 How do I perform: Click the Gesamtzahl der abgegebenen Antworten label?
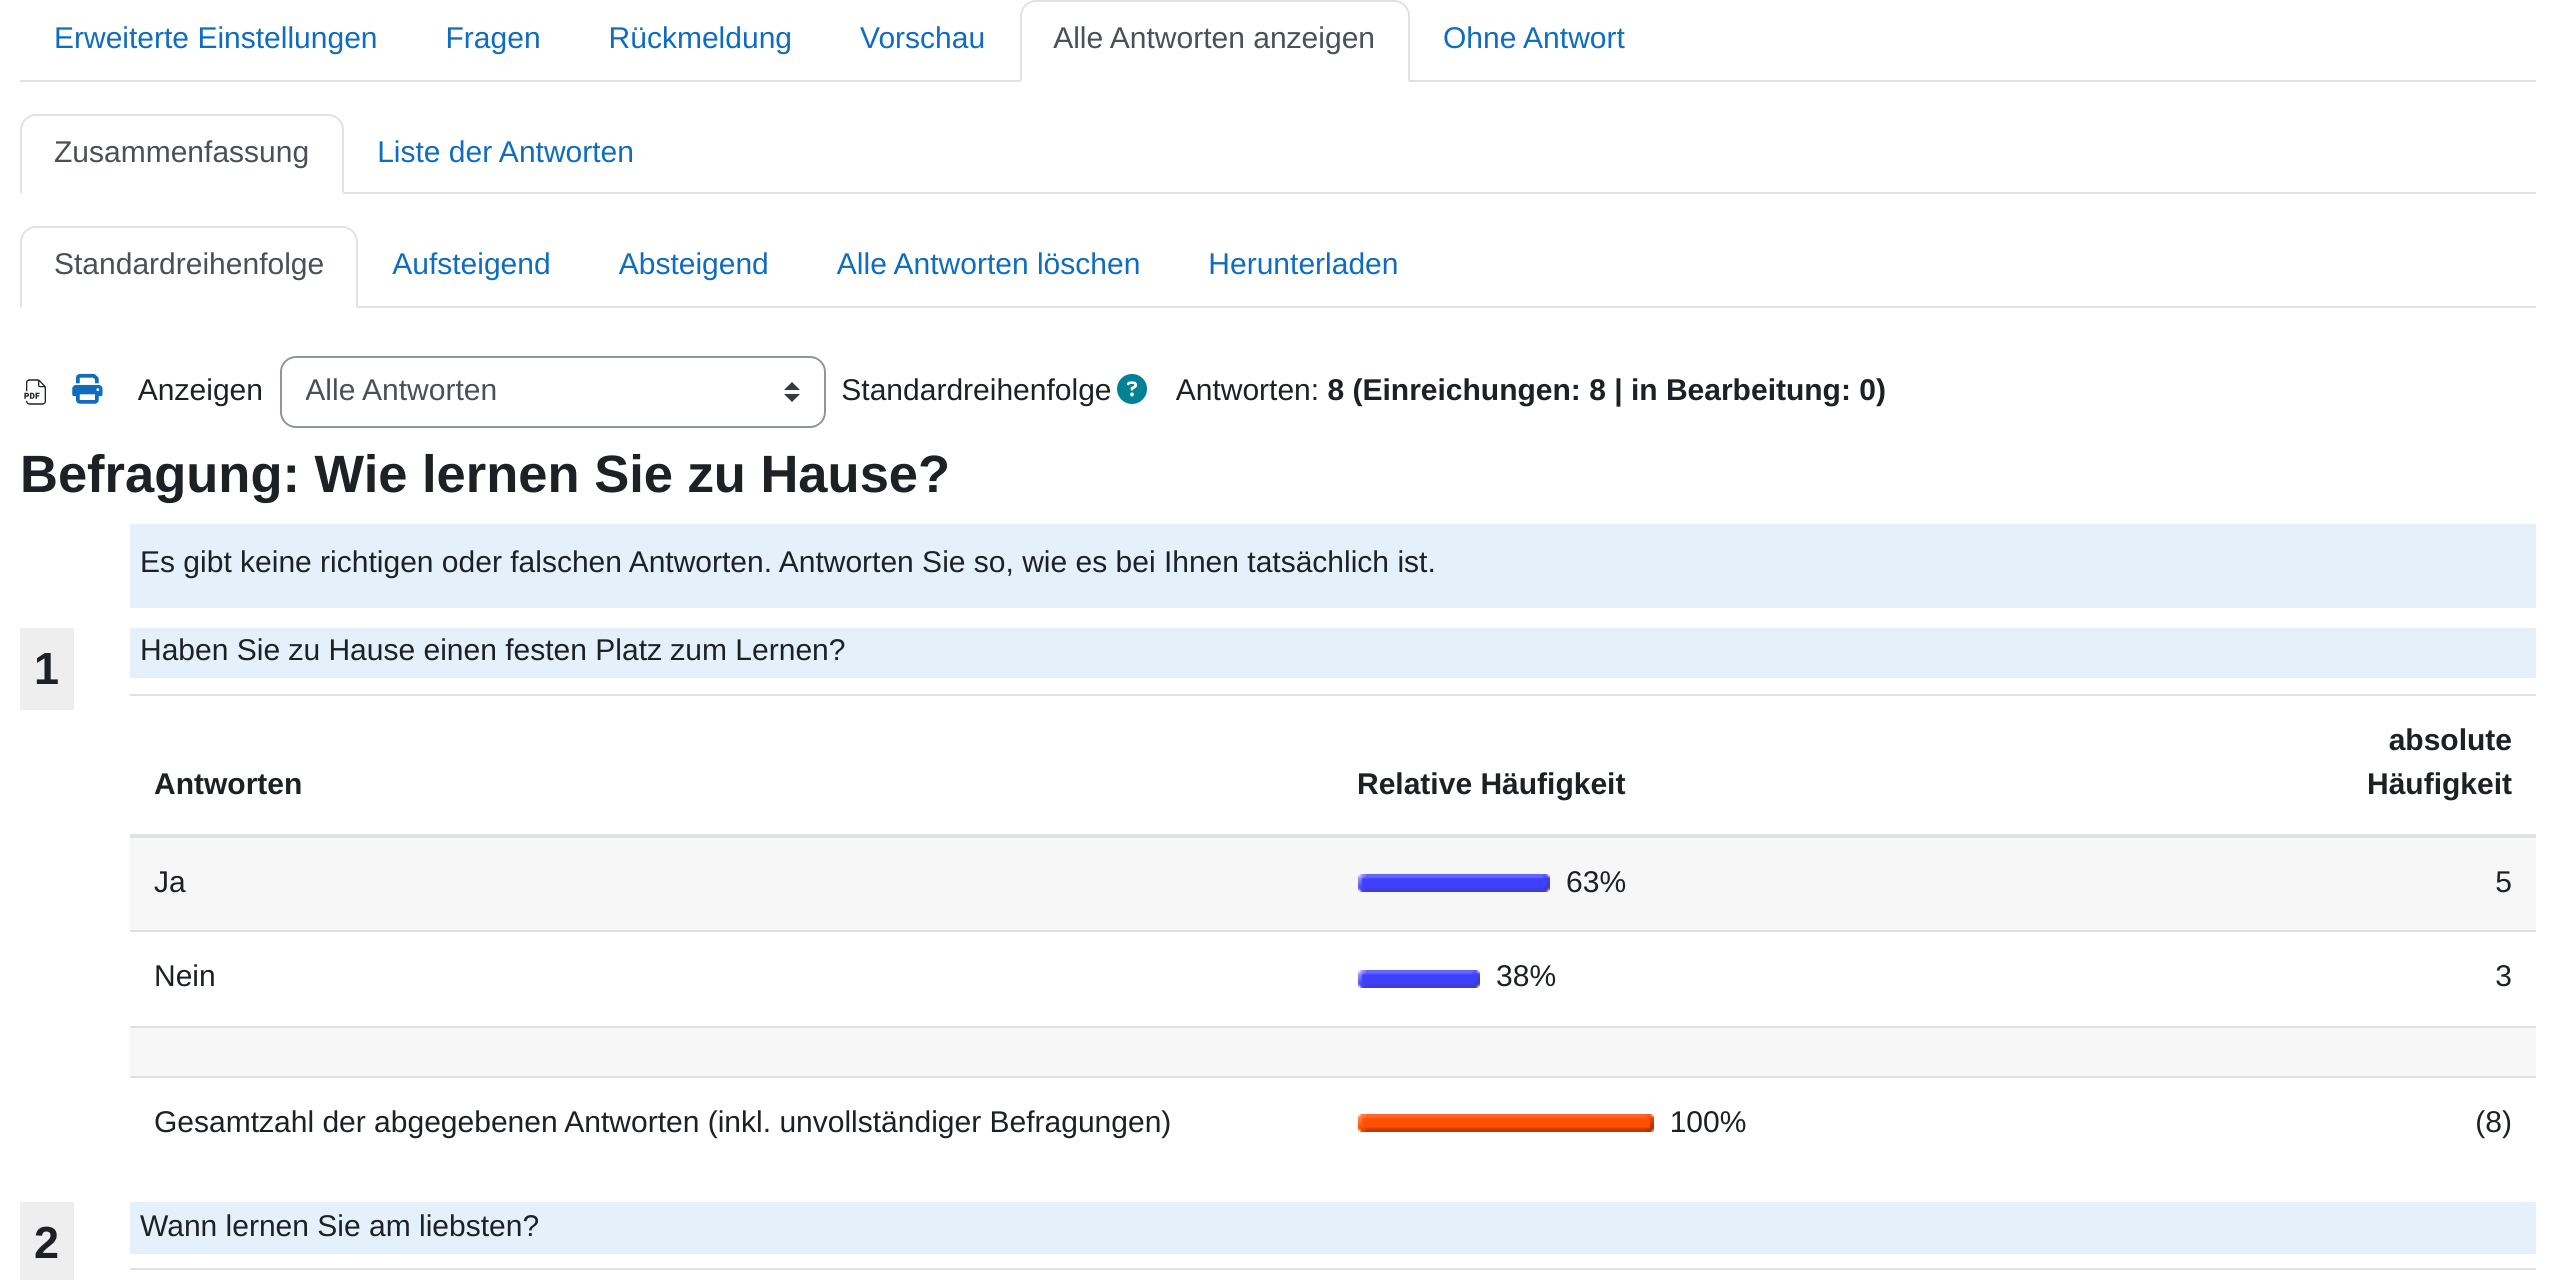click(662, 1122)
